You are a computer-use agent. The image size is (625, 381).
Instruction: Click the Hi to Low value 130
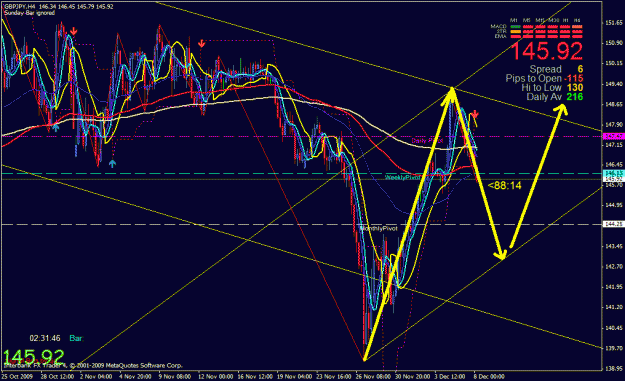[574, 88]
